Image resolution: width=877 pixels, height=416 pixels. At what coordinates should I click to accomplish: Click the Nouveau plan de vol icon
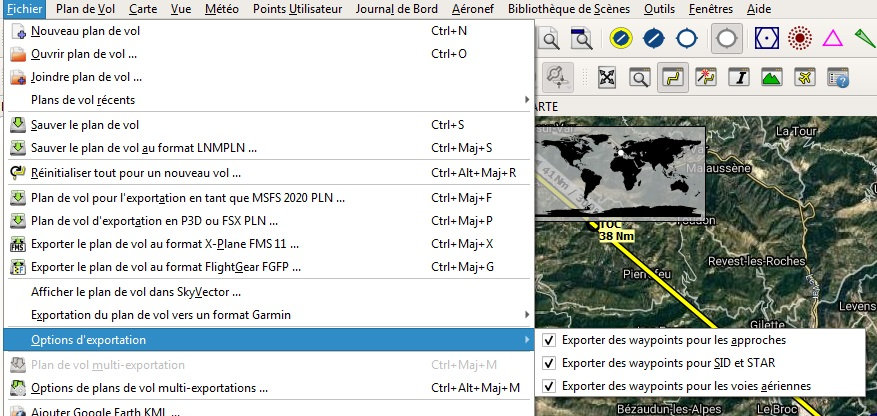(18, 31)
